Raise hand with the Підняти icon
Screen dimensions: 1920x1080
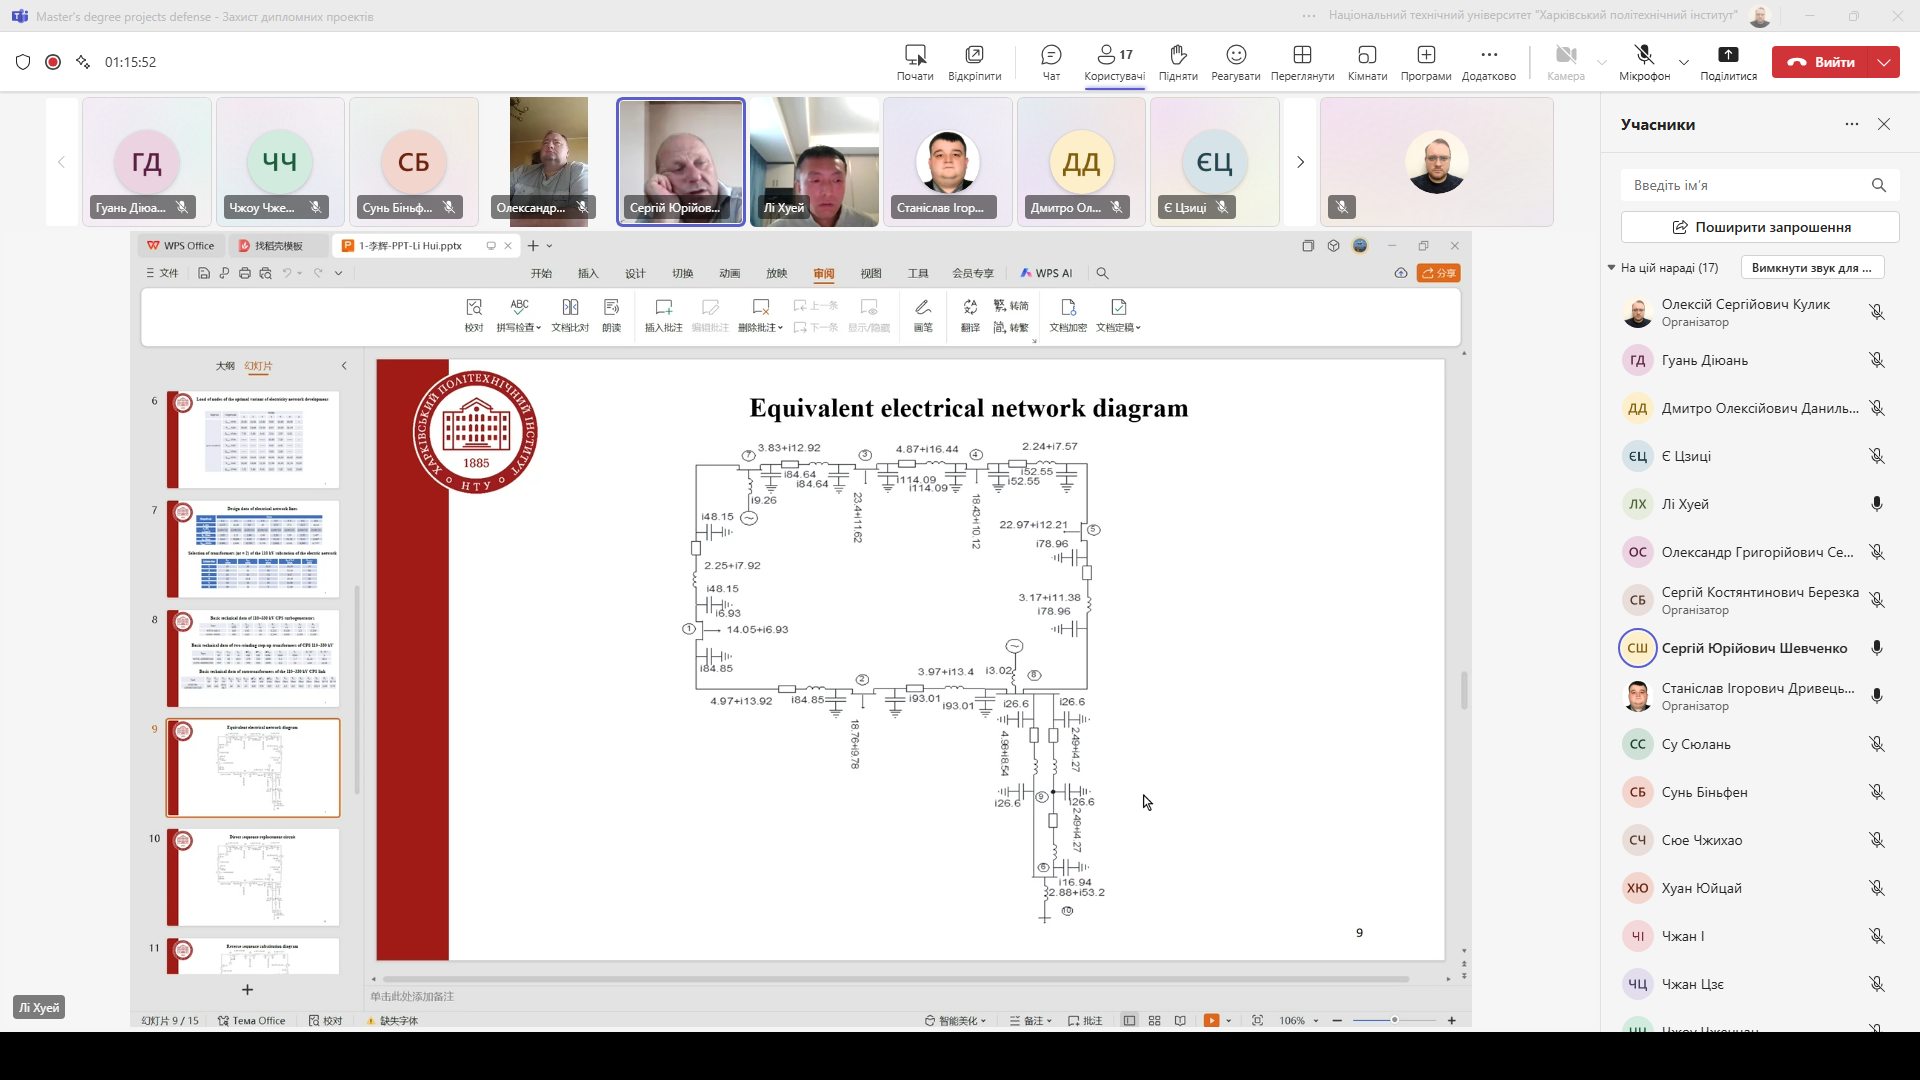point(1178,61)
